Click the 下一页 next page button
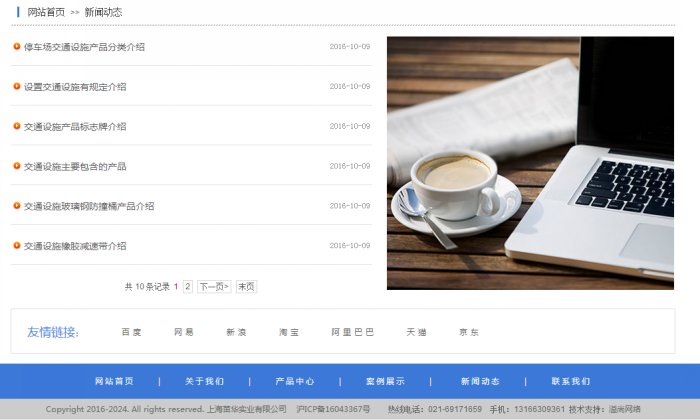 [x=214, y=286]
